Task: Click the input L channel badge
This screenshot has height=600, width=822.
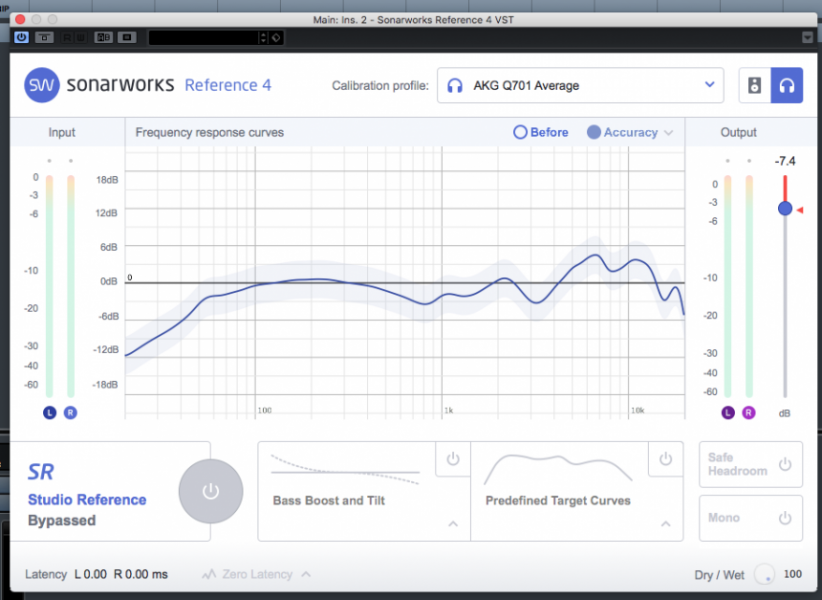Action: click(50, 413)
